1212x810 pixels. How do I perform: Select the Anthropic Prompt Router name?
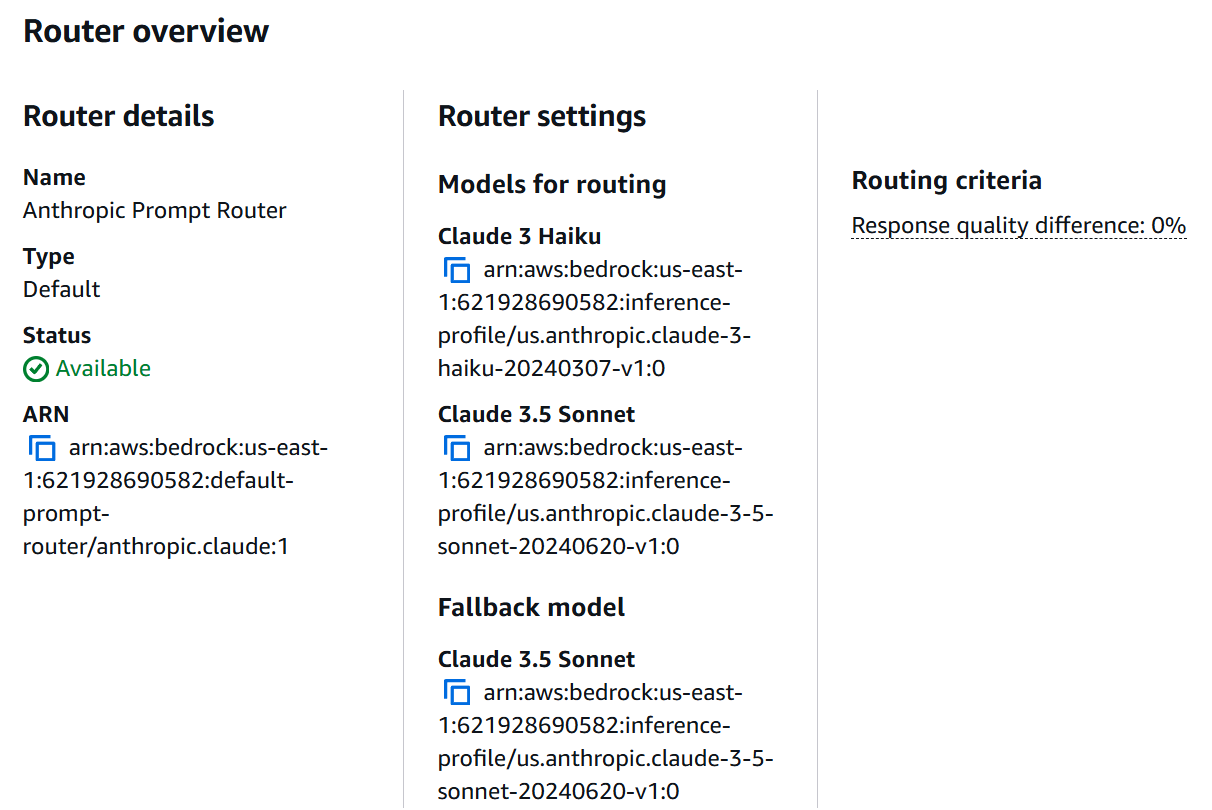click(x=154, y=210)
